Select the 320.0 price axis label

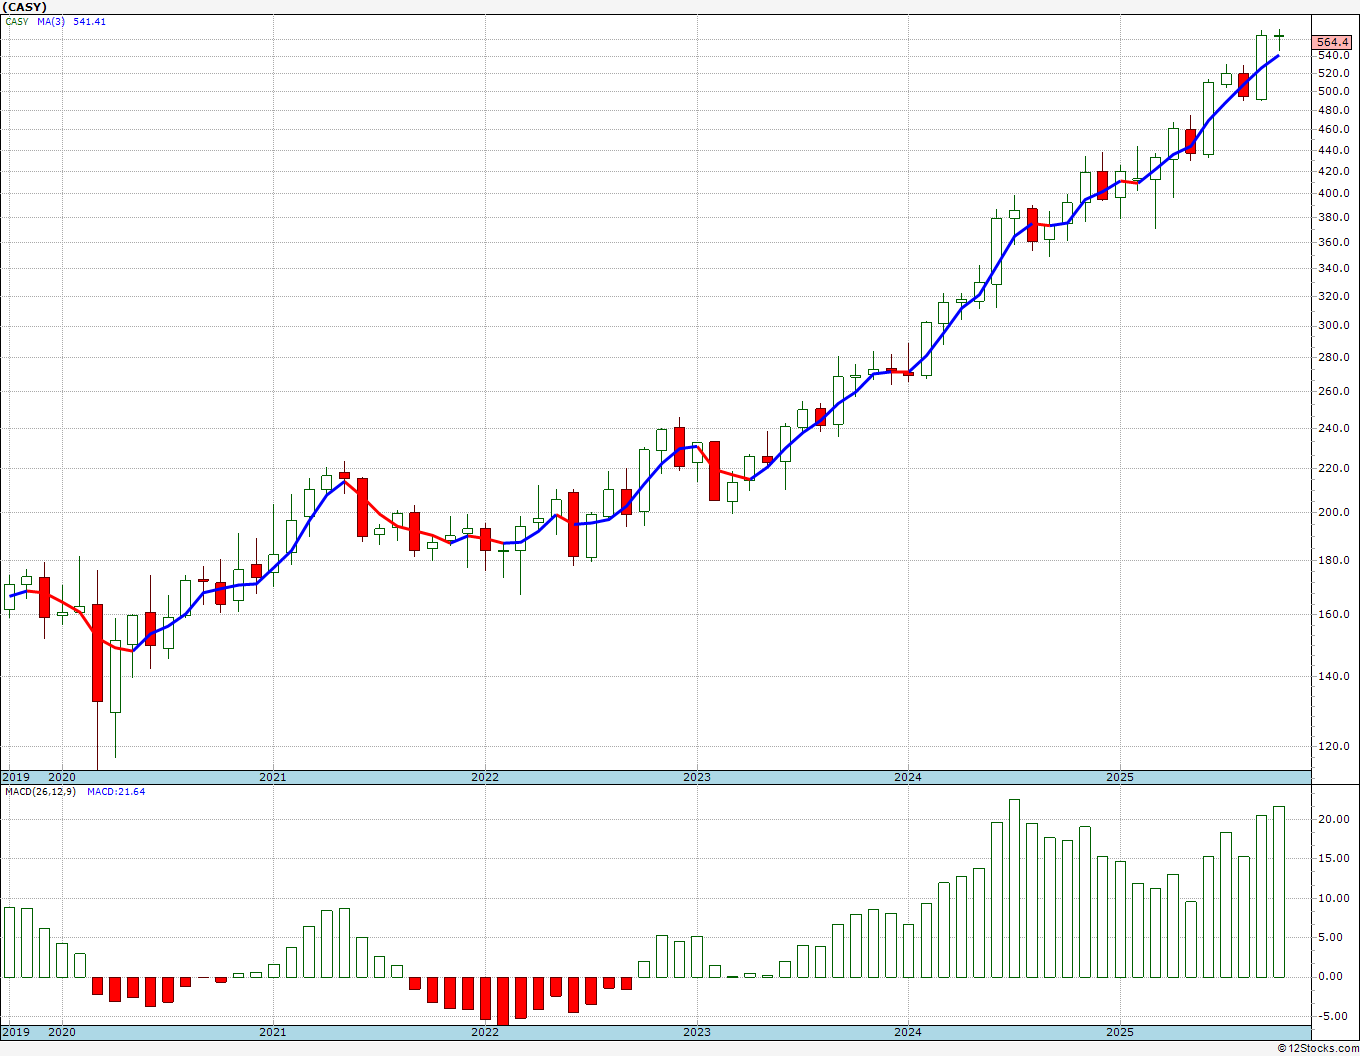[x=1332, y=296]
